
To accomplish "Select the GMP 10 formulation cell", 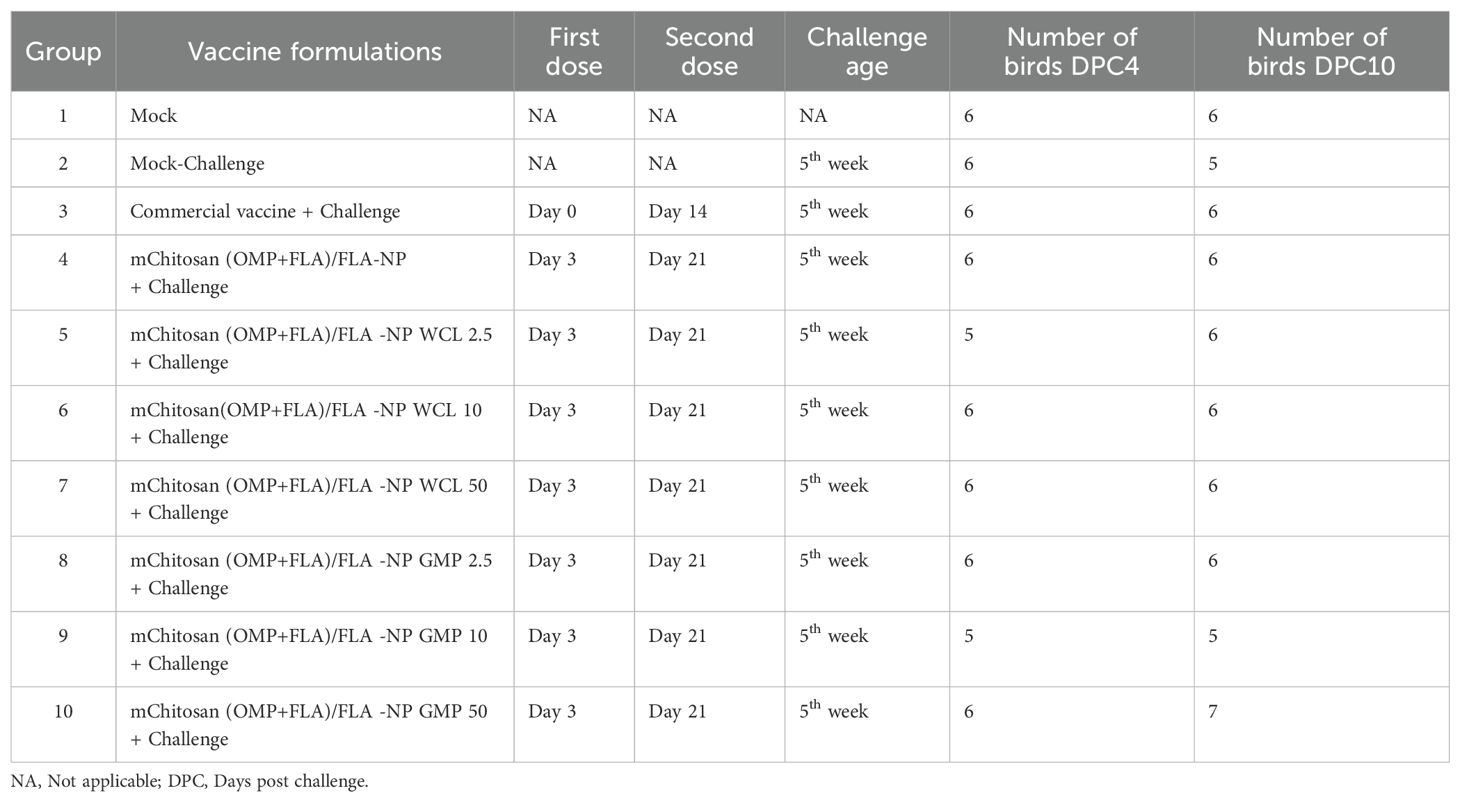I will point(309,649).
